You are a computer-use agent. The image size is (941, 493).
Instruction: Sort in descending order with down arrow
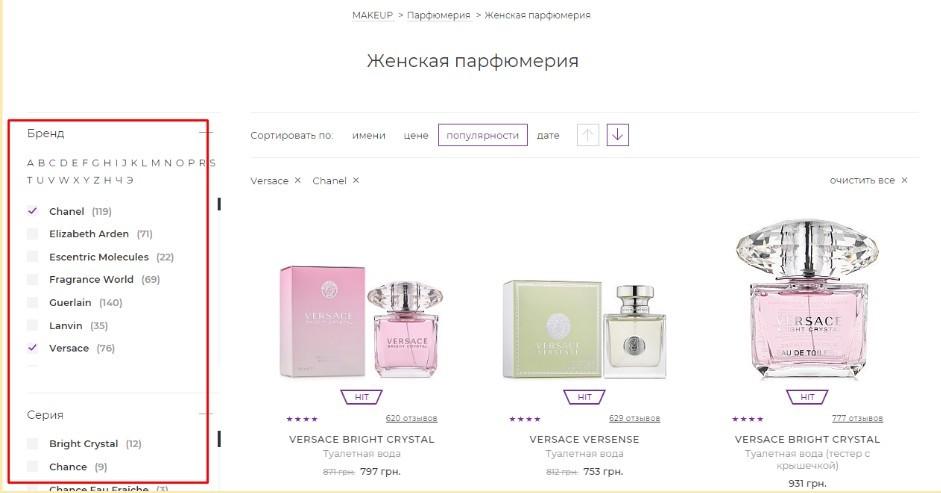[618, 135]
